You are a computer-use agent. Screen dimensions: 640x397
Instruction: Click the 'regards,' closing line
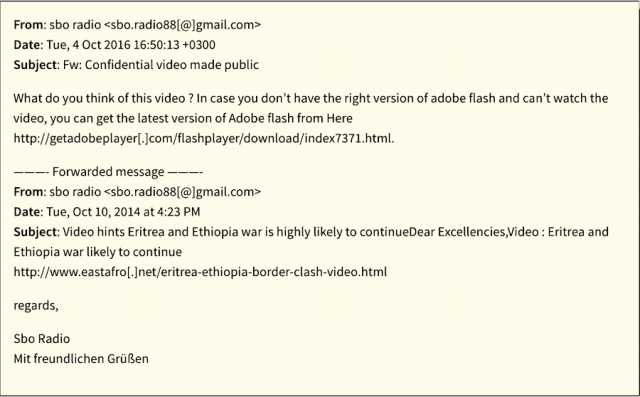pos(36,306)
